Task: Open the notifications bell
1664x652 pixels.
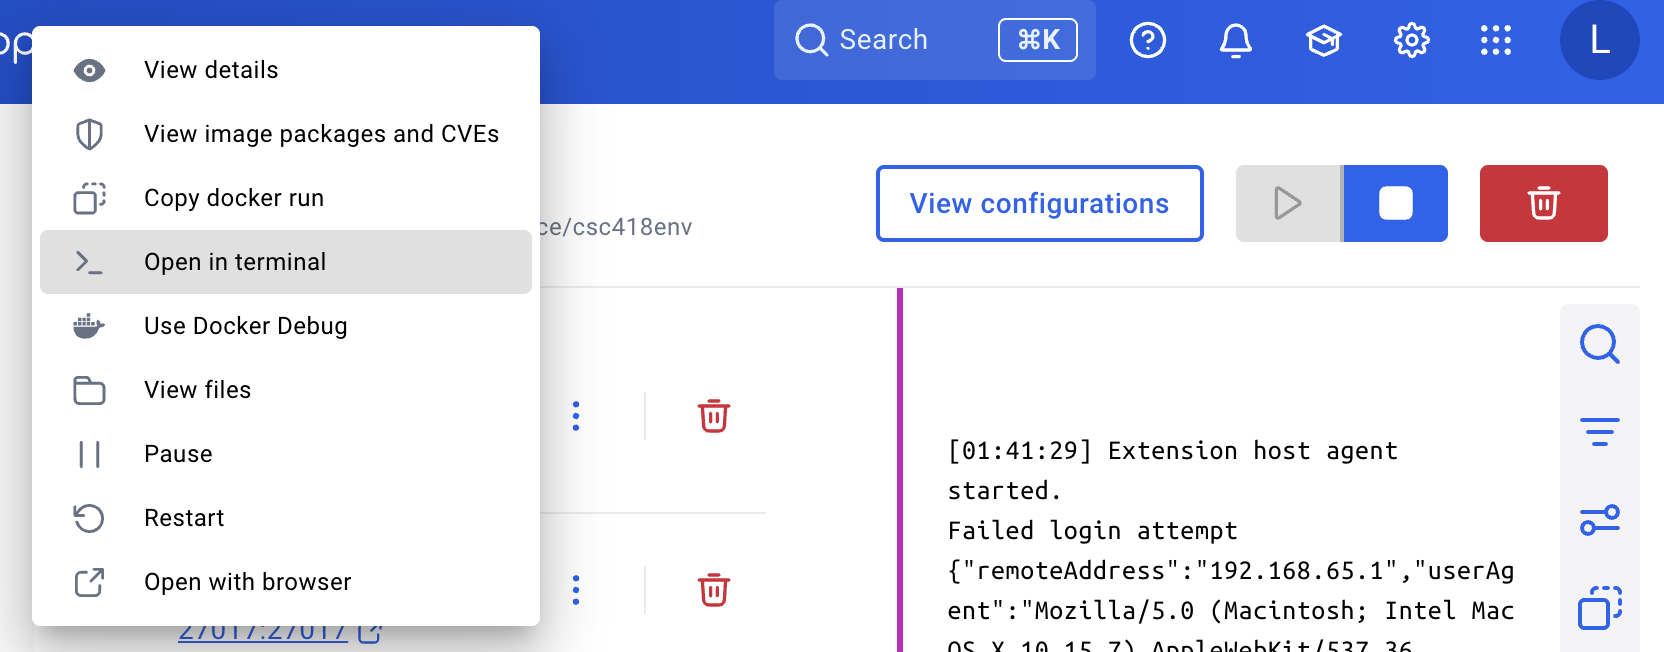Action: (x=1235, y=41)
